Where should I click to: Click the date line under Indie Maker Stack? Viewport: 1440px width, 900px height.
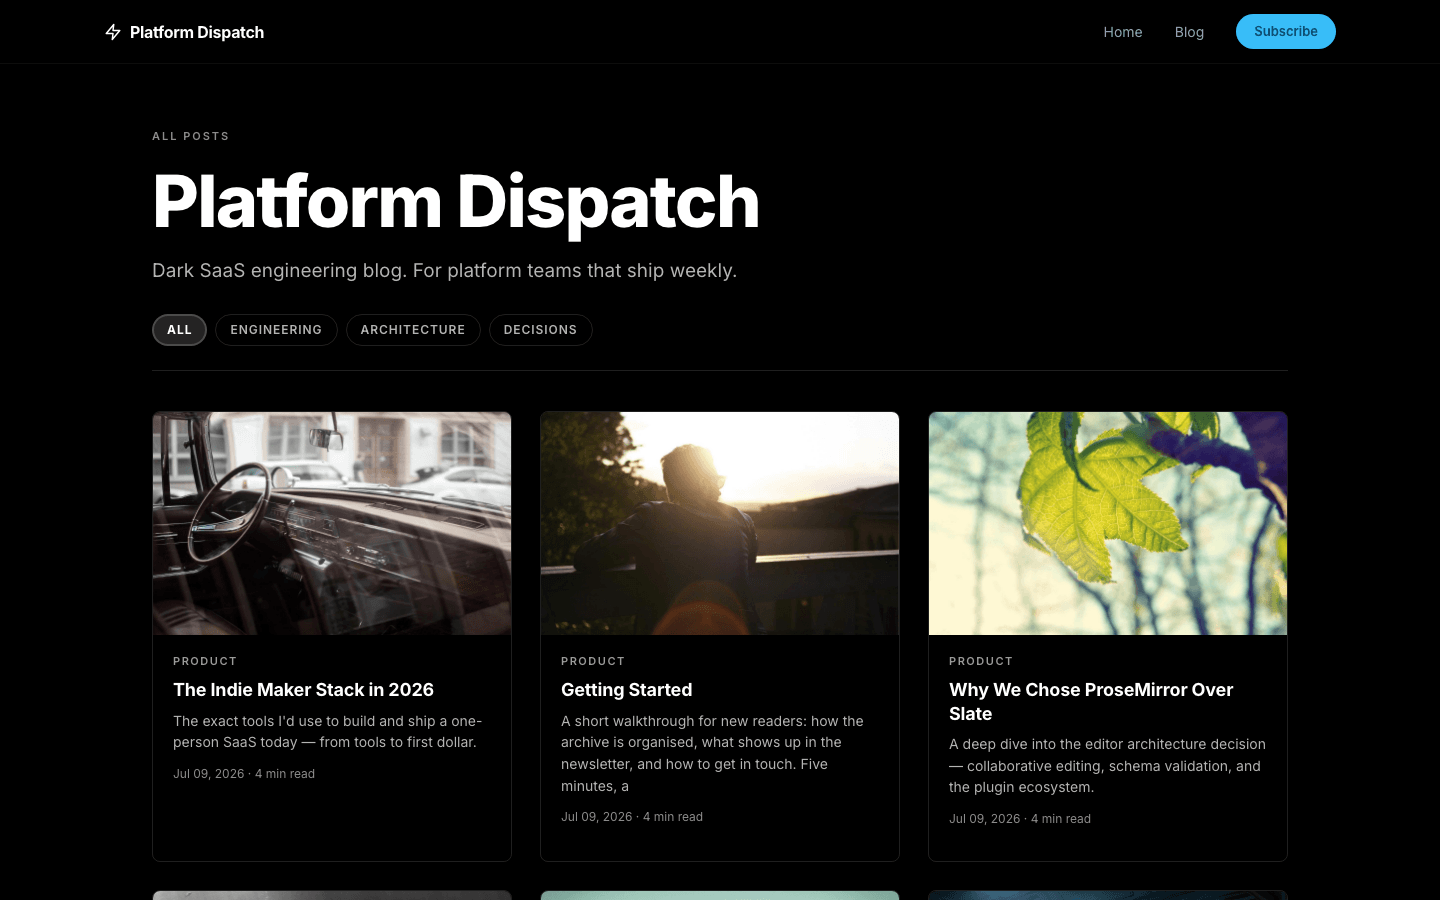click(244, 774)
